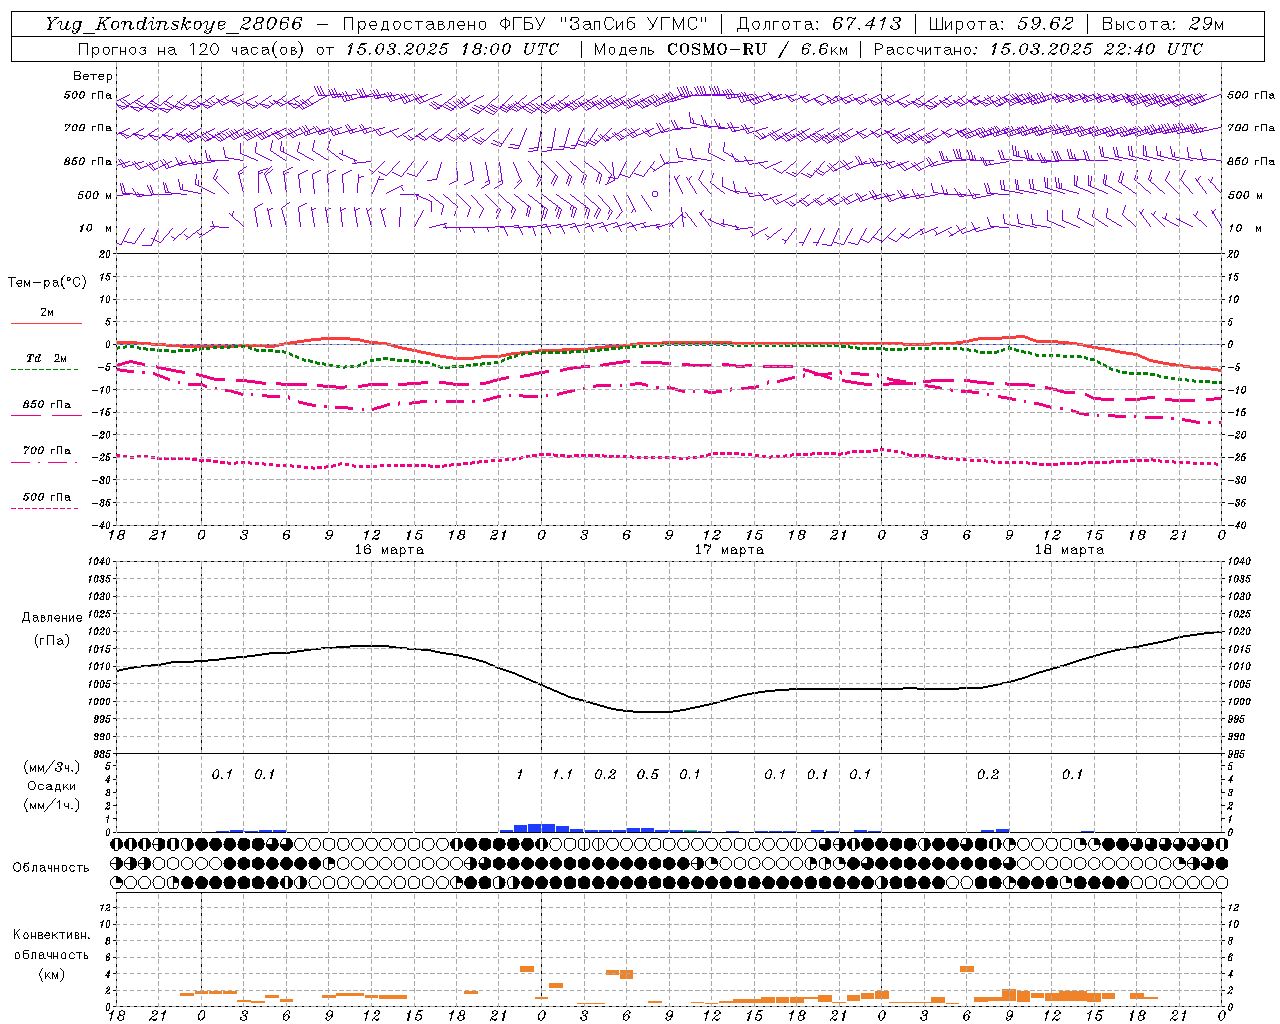
Task: Click the Рассчитано: 15.03.2025 22:40 UTC timestamp
Action: coord(1038,49)
